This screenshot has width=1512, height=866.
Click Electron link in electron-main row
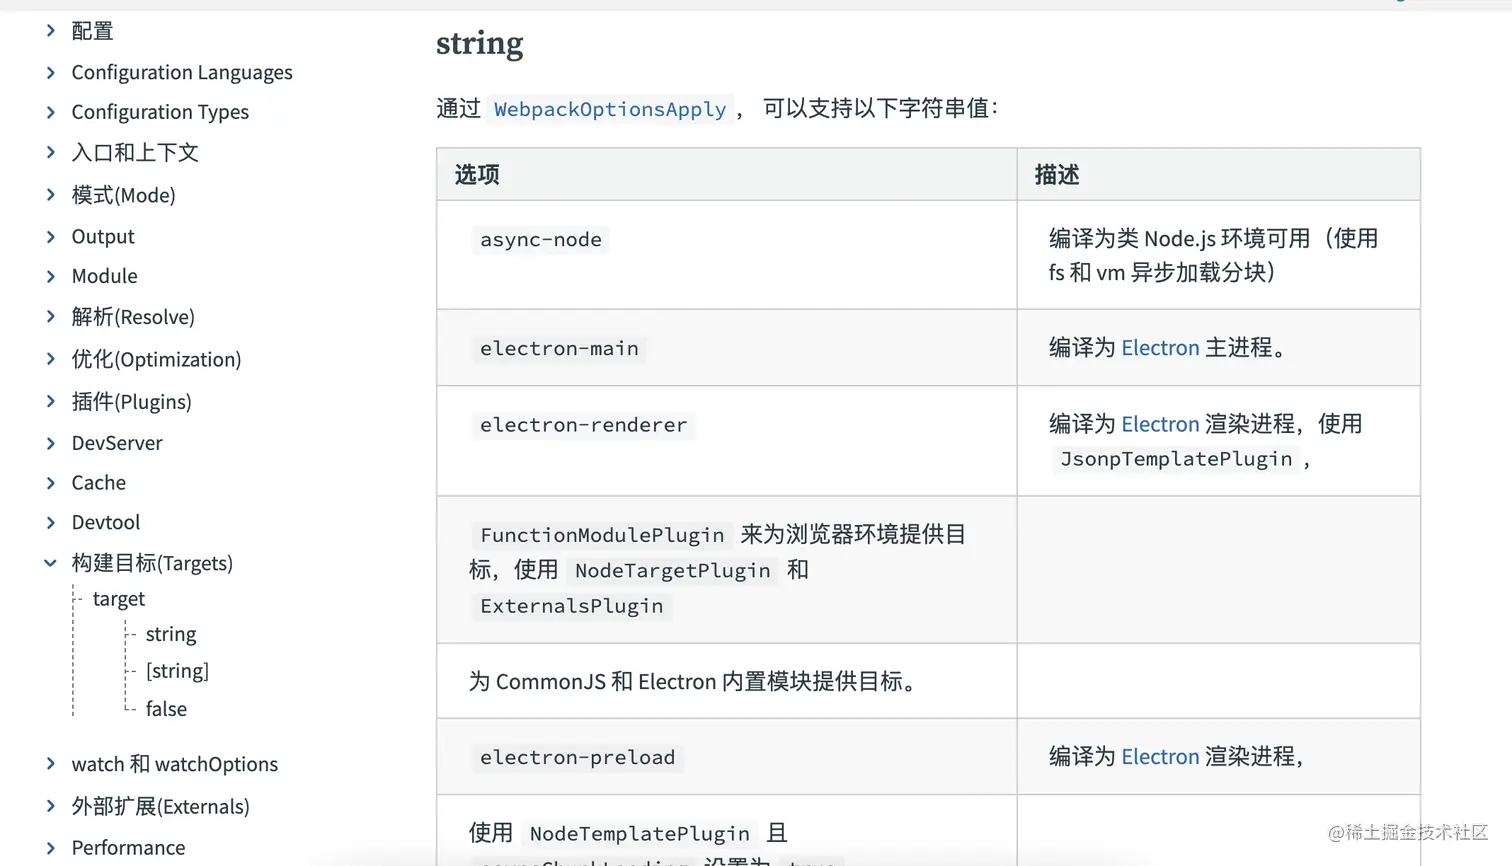[x=1160, y=348]
